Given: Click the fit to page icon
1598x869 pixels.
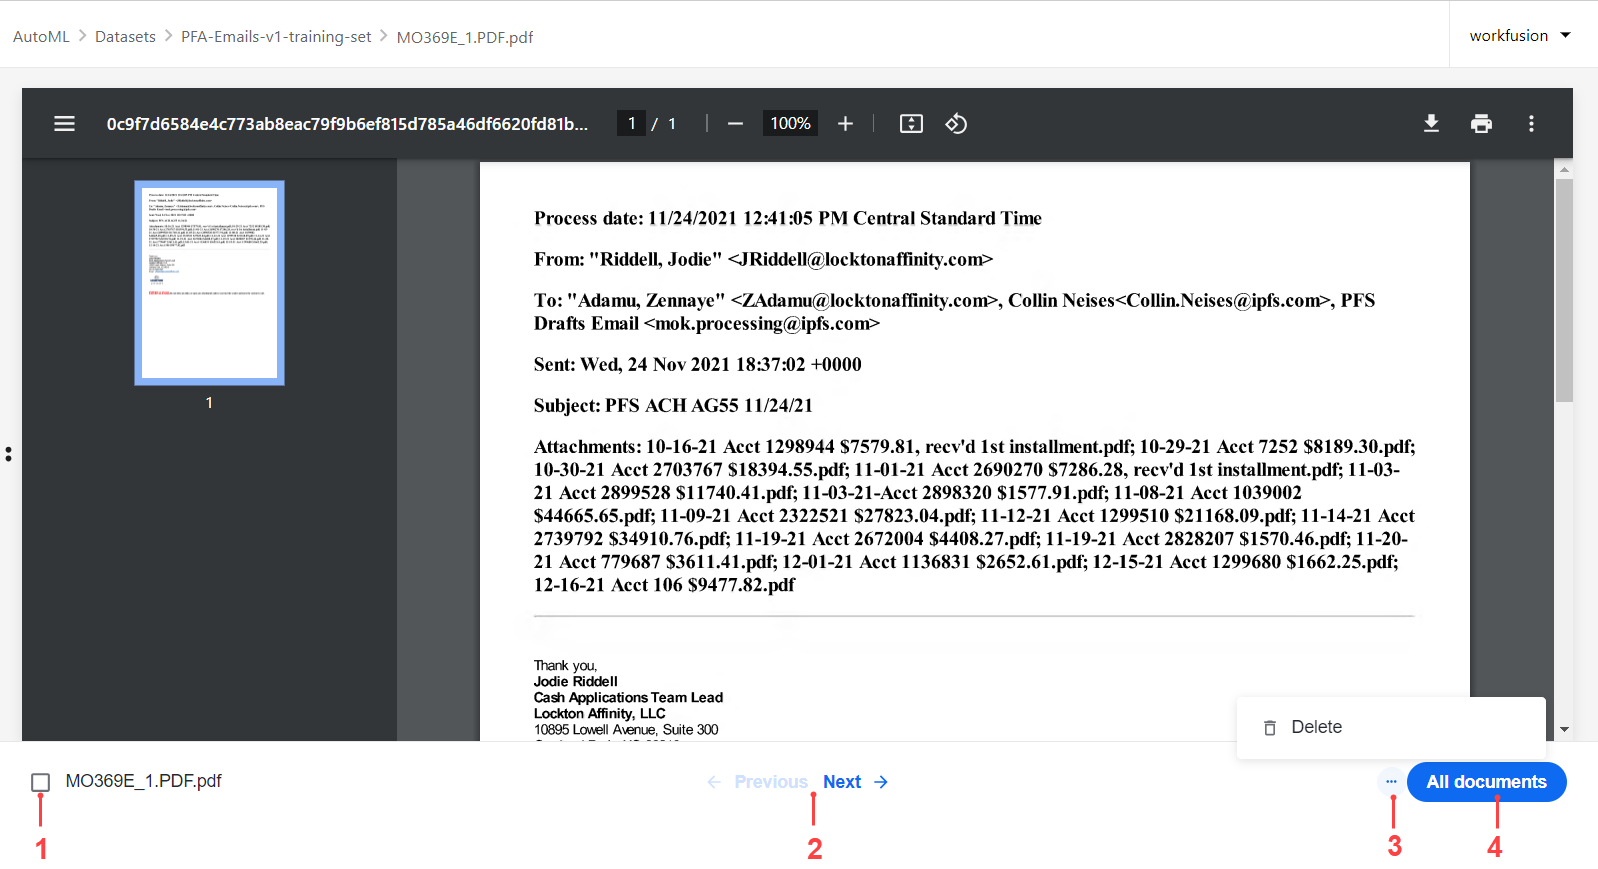Looking at the screenshot, I should pos(911,124).
